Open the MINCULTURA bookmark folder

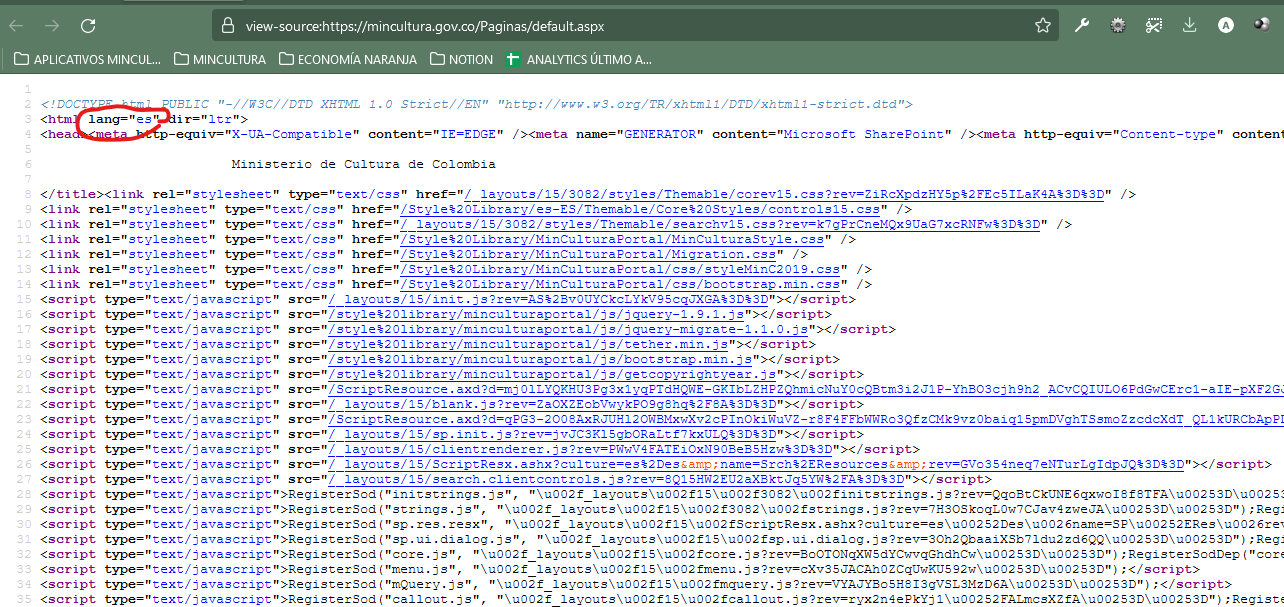tap(220, 59)
